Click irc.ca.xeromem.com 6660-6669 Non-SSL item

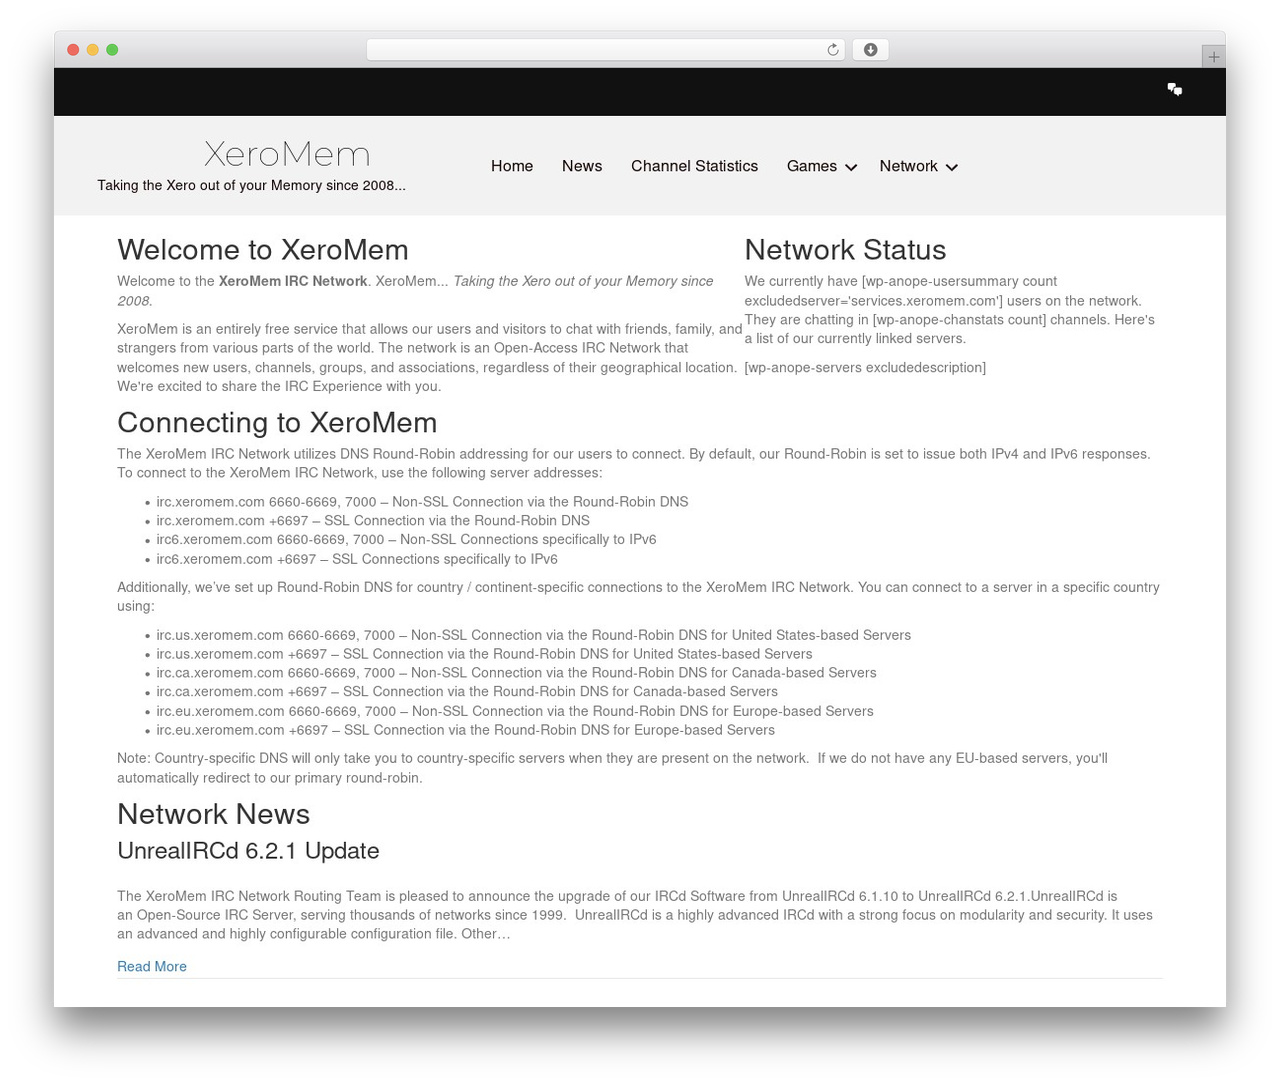pos(516,673)
